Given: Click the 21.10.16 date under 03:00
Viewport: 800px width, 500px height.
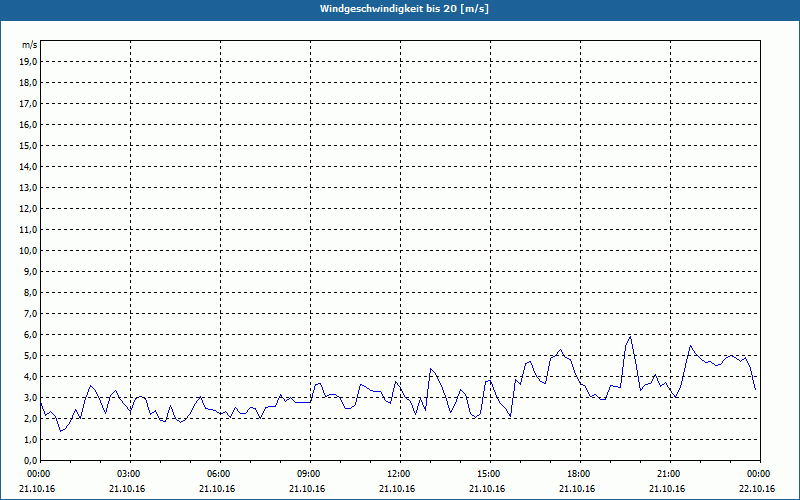Looking at the screenshot, I should point(127,489).
